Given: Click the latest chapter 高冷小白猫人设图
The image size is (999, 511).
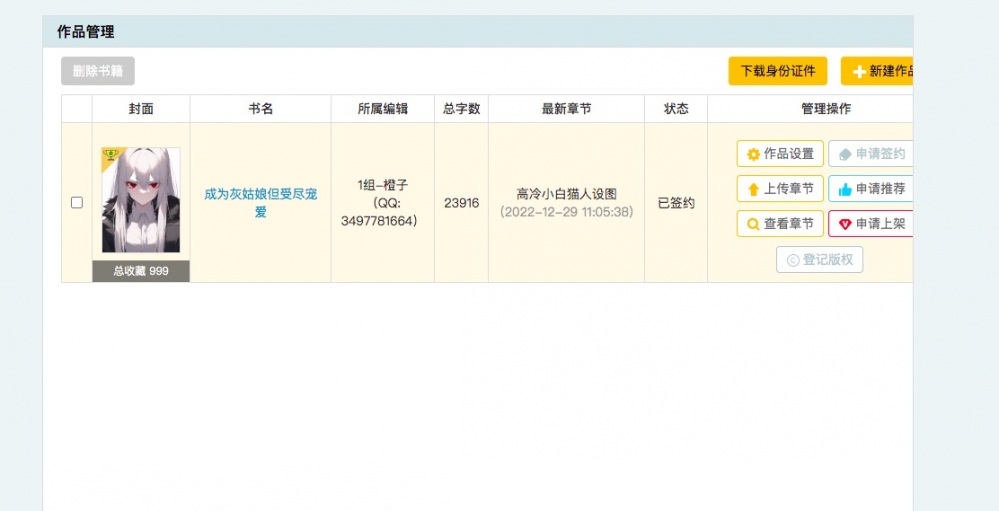Looking at the screenshot, I should 566,194.
